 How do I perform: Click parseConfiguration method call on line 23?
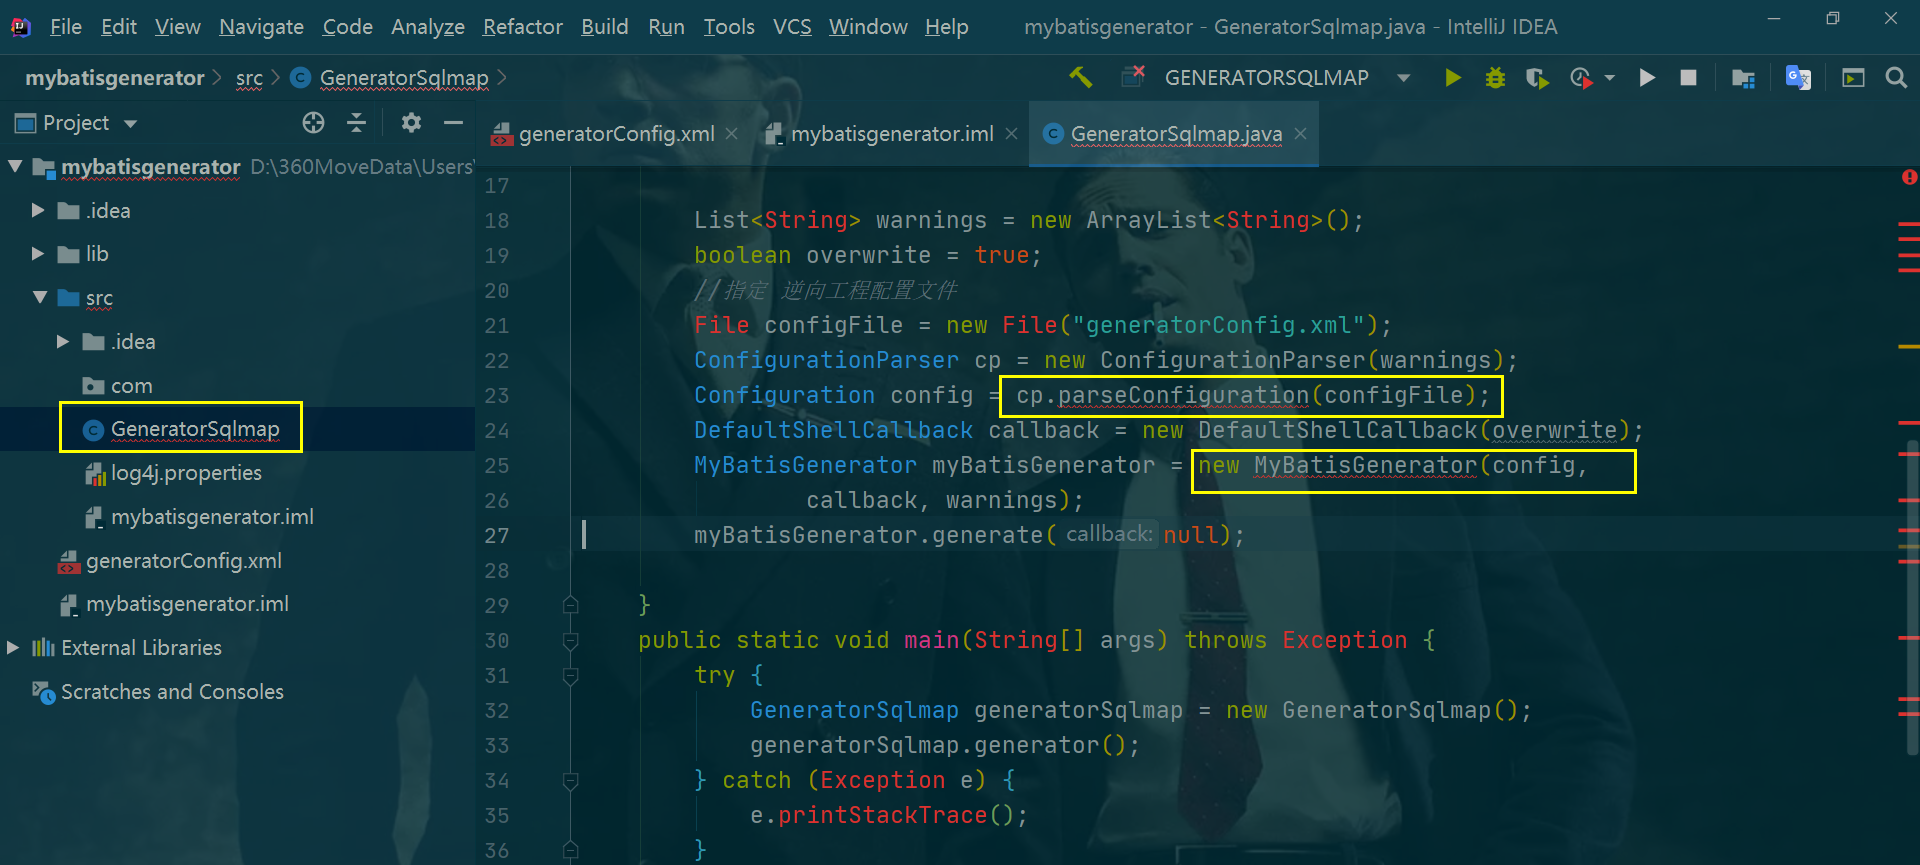coord(1183,395)
